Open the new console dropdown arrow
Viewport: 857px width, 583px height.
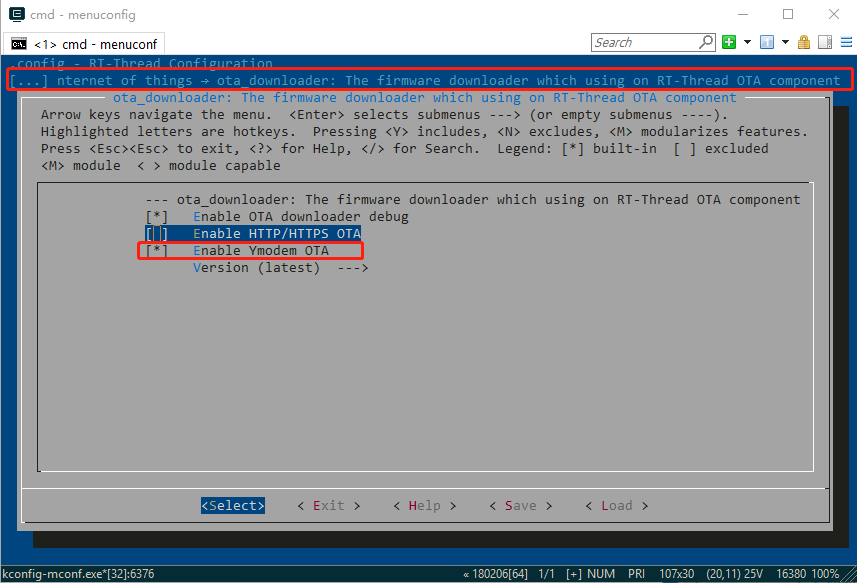747,42
